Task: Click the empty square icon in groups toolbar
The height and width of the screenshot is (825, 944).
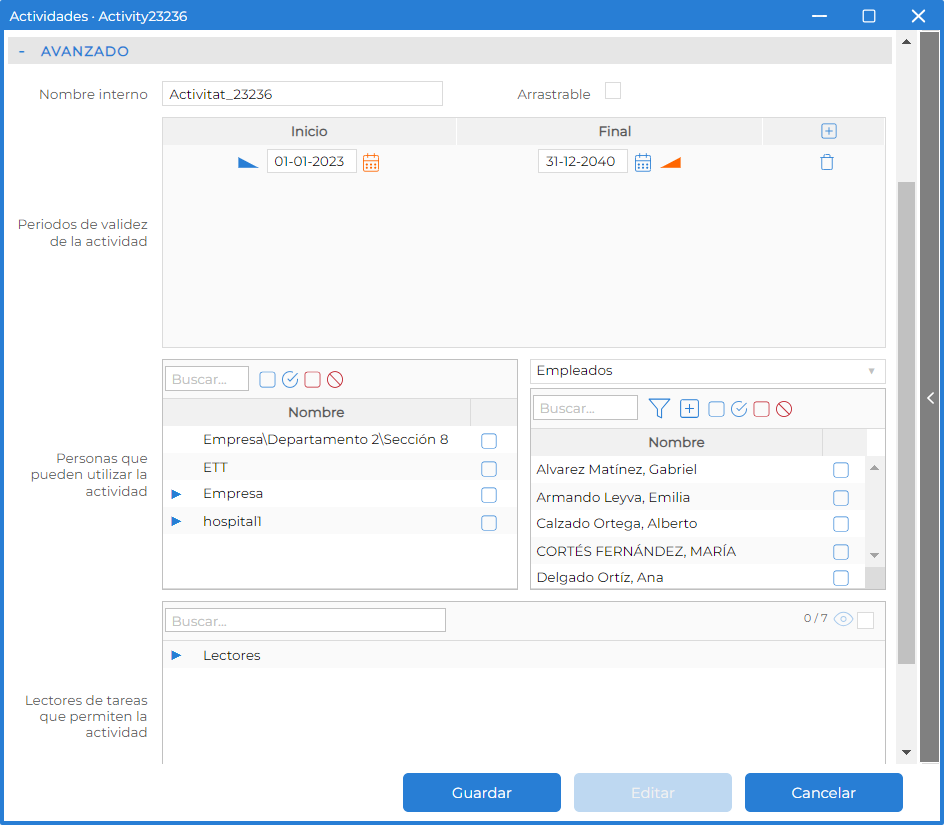Action: (267, 379)
